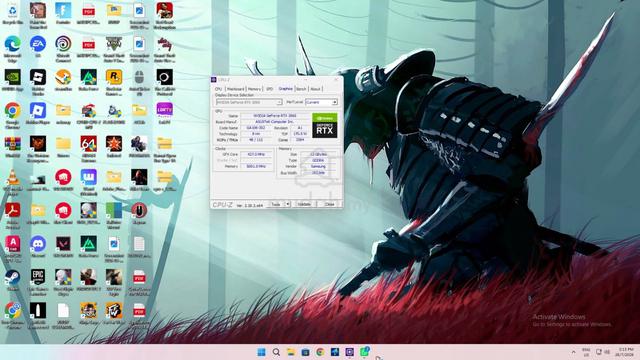Viewport: 640px width, 360px height.
Task: Open the WhatsApp icon on the taskbar
Action: (364, 351)
